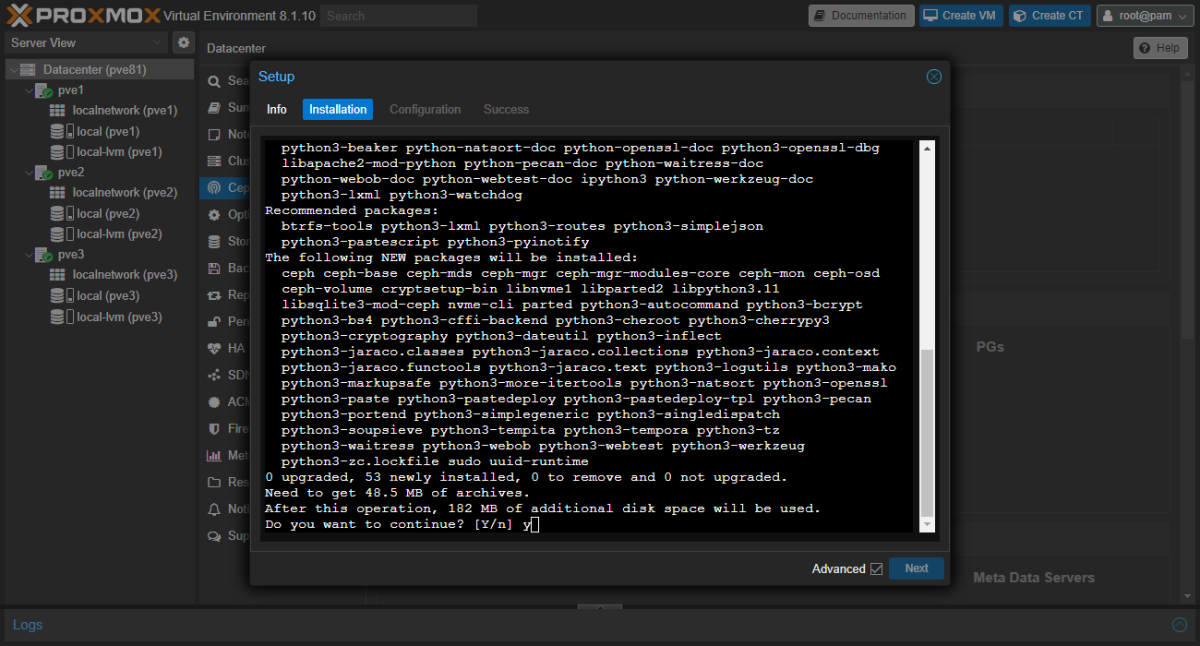1200x646 pixels.
Task: Close the Setup dialog
Action: point(934,77)
